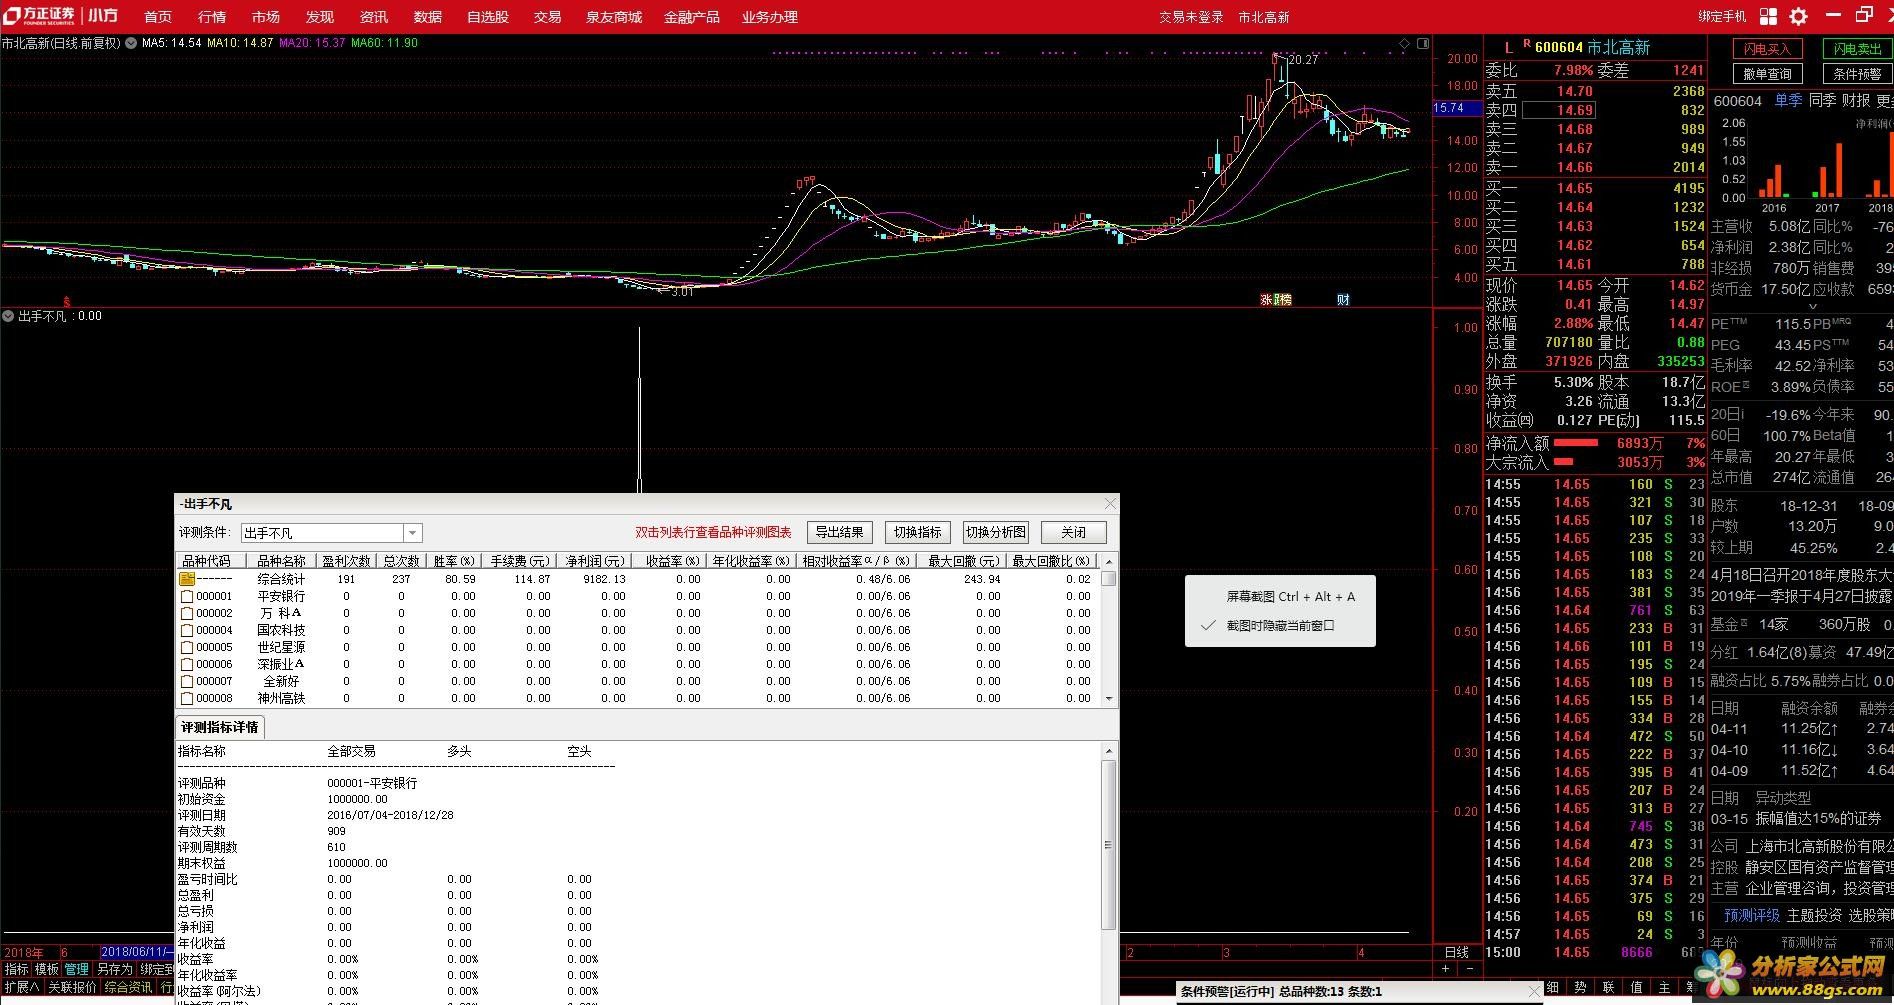Click 切换分析图 button
1894x1005 pixels.
996,533
